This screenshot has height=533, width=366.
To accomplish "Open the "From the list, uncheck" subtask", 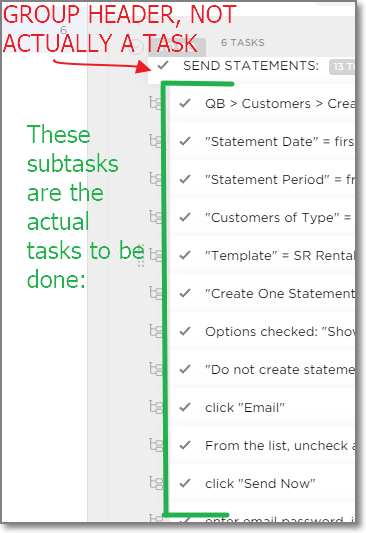I will click(x=280, y=445).
